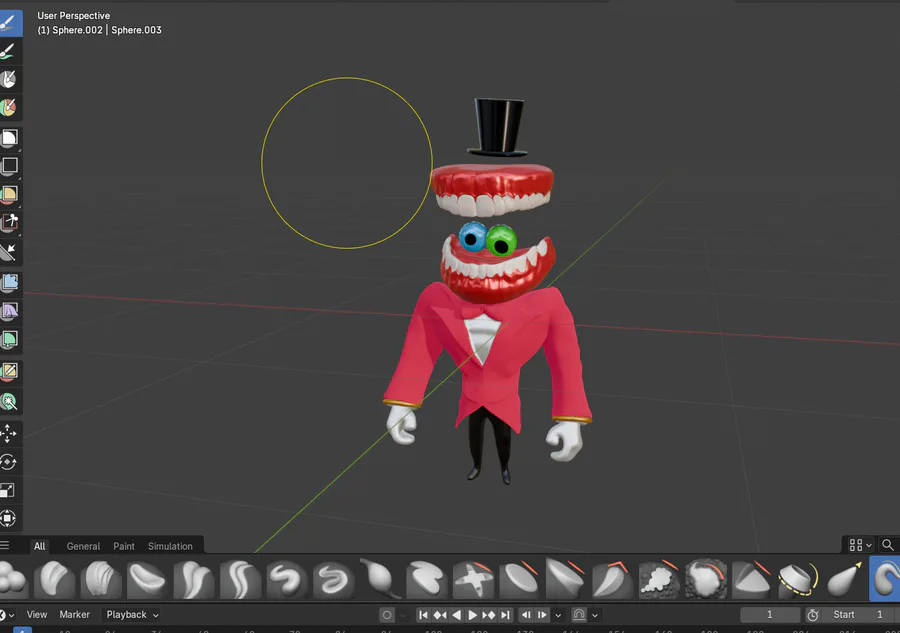The image size is (900, 633).
Task: Pick the rough smoothed-blob brush with red arc
Action: [705, 578]
